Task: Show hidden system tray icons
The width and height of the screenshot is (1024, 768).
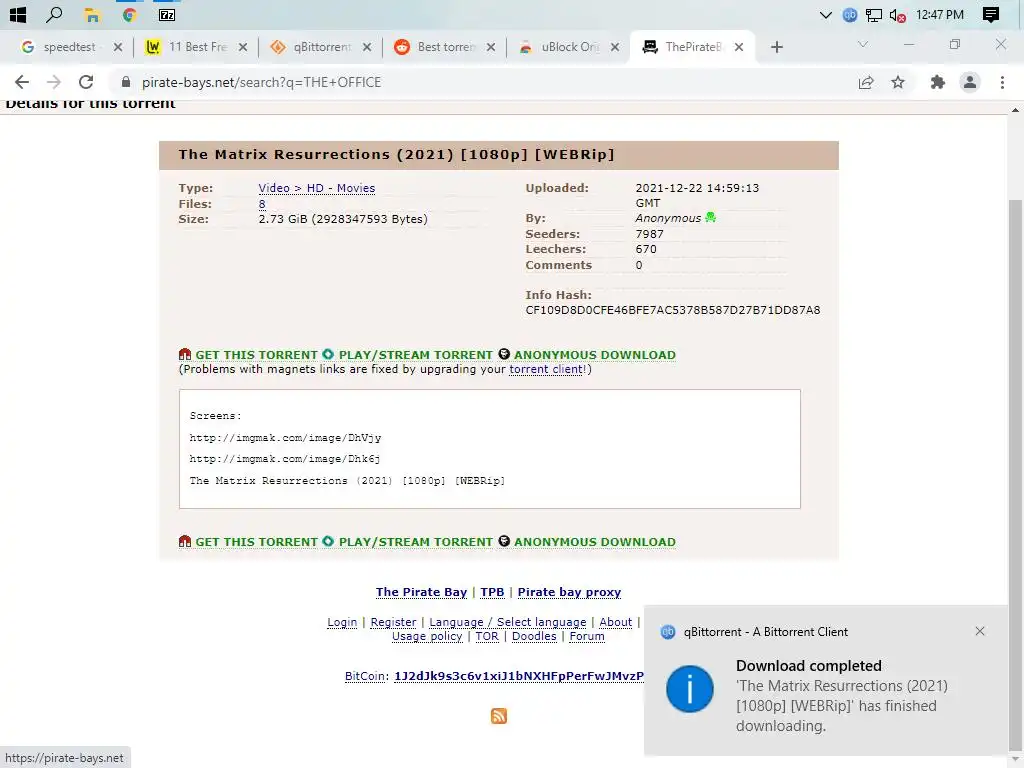Action: click(x=825, y=15)
